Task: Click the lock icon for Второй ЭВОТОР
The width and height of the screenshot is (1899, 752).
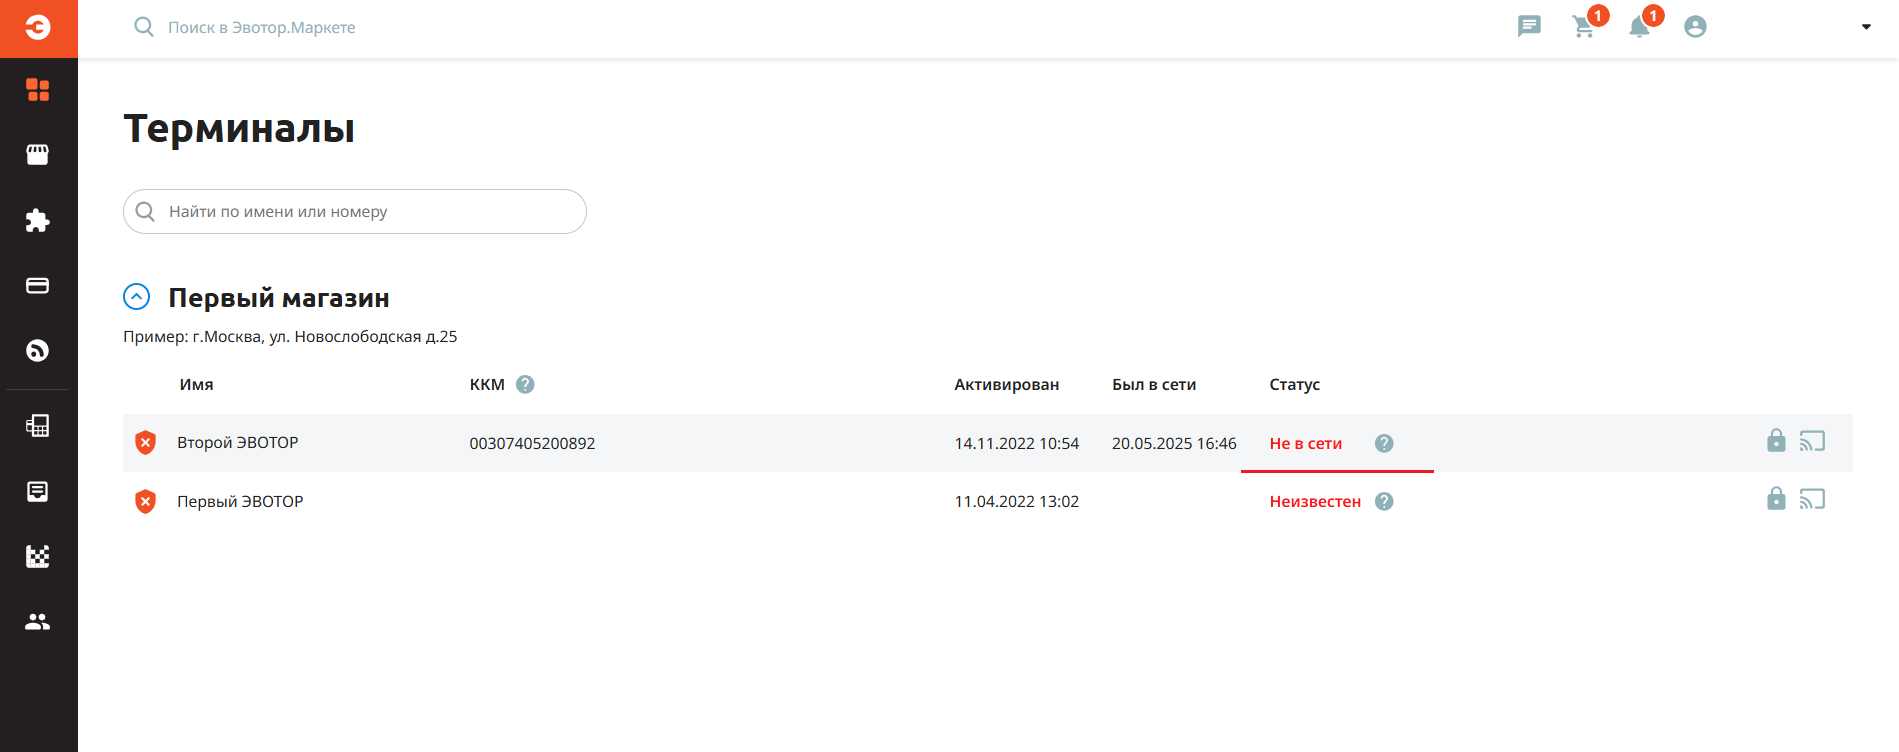Action: point(1776,440)
